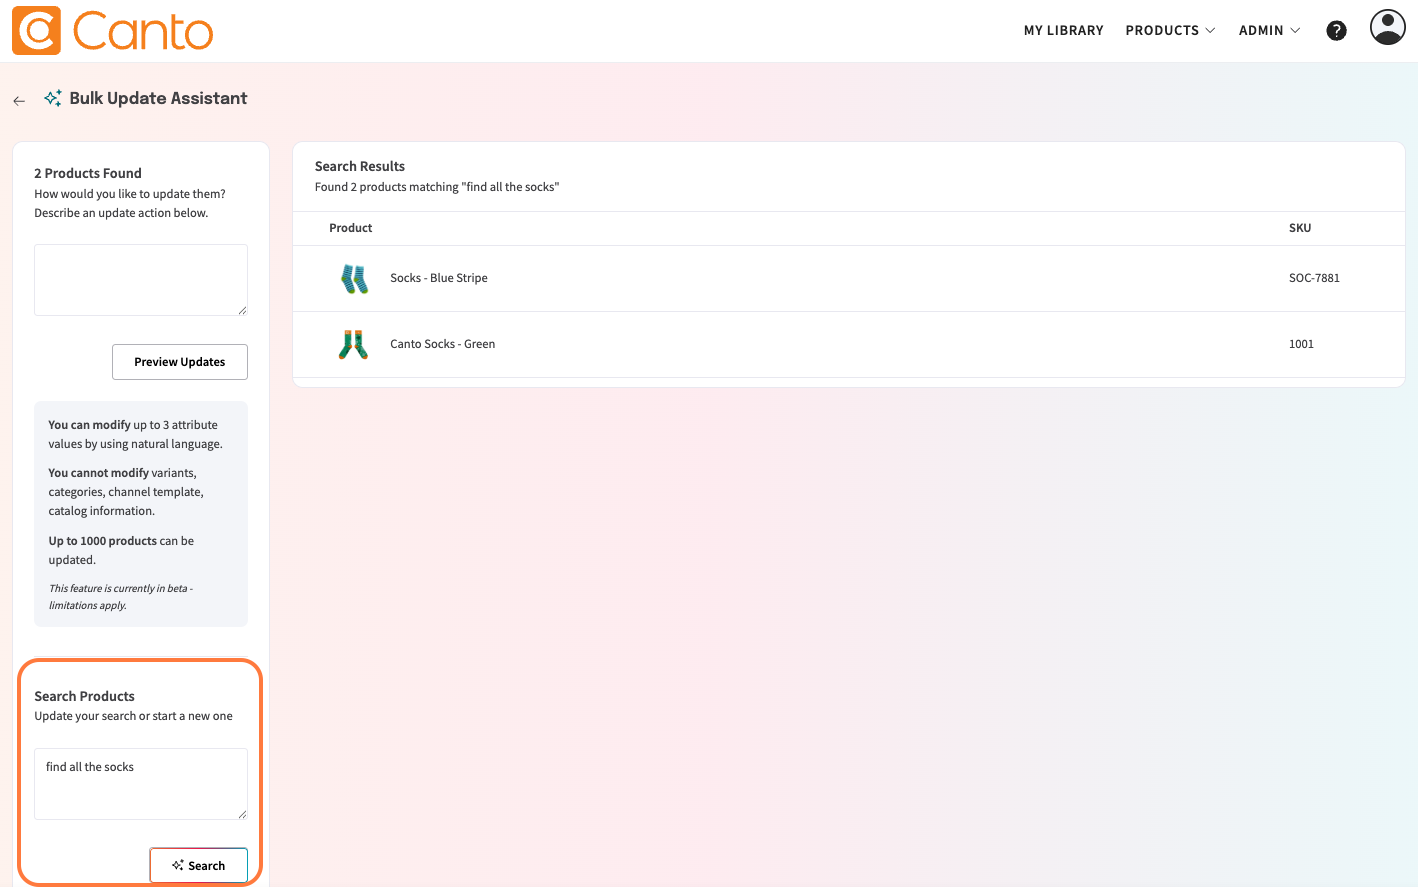This screenshot has width=1418, height=887.
Task: Click the Canto wordmark text
Action: point(143,32)
